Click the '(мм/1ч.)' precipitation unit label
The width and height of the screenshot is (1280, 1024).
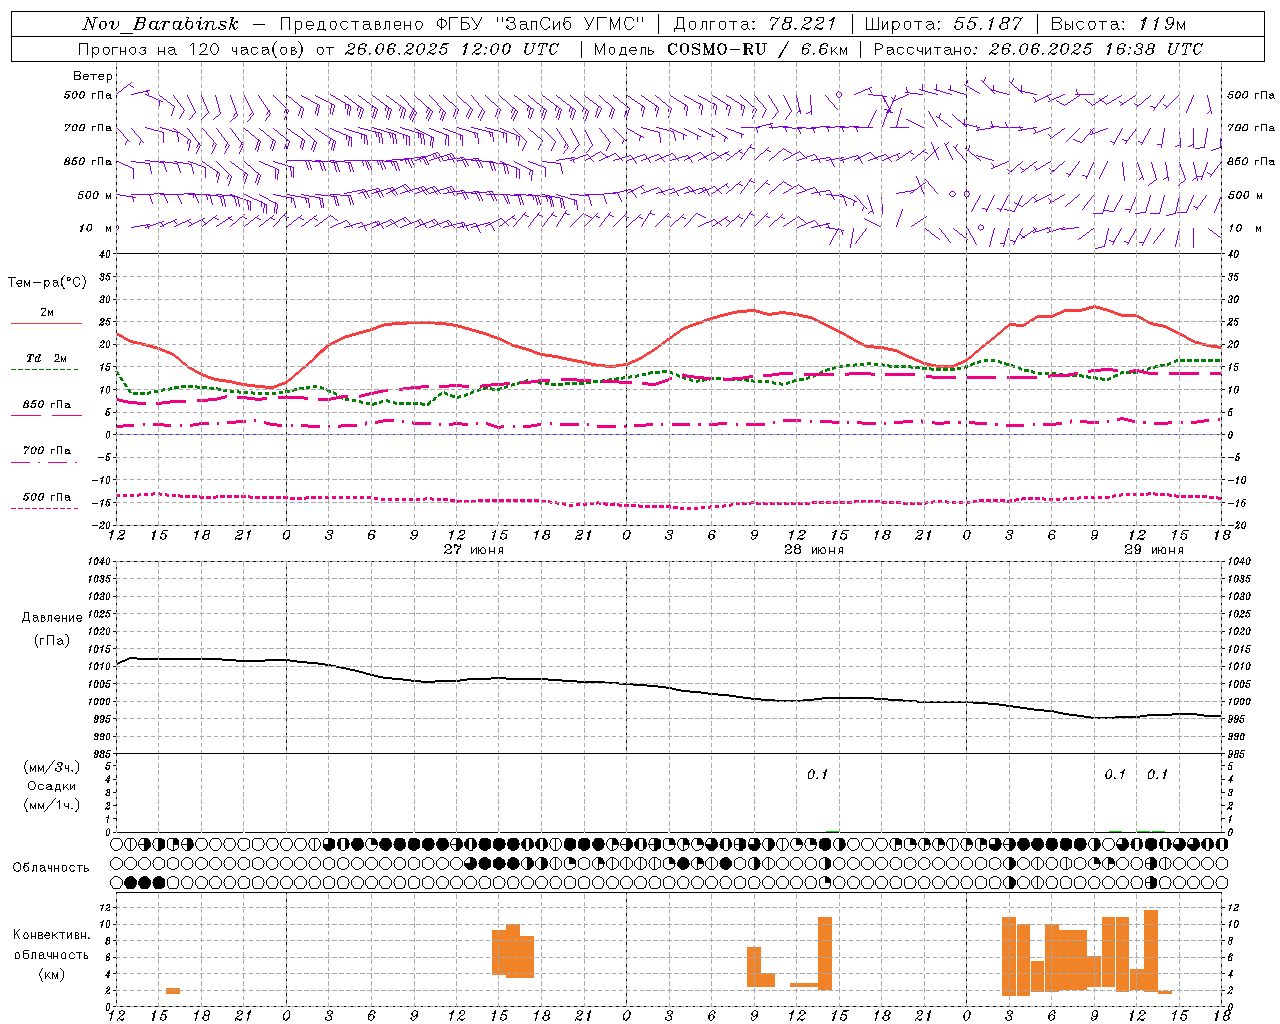point(52,805)
